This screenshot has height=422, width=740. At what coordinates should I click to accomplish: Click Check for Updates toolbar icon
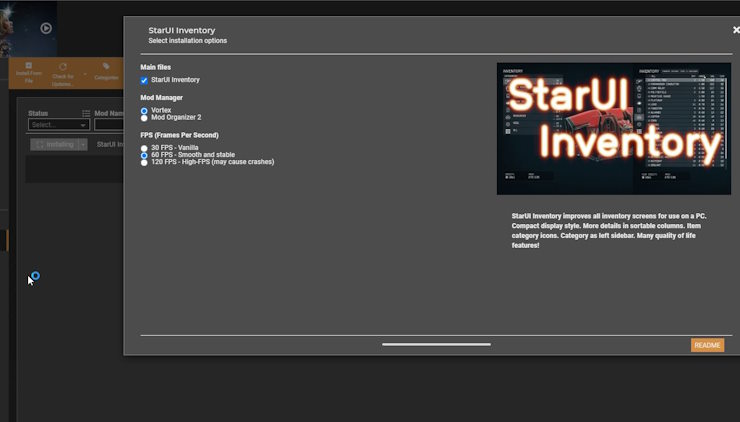tap(63, 75)
